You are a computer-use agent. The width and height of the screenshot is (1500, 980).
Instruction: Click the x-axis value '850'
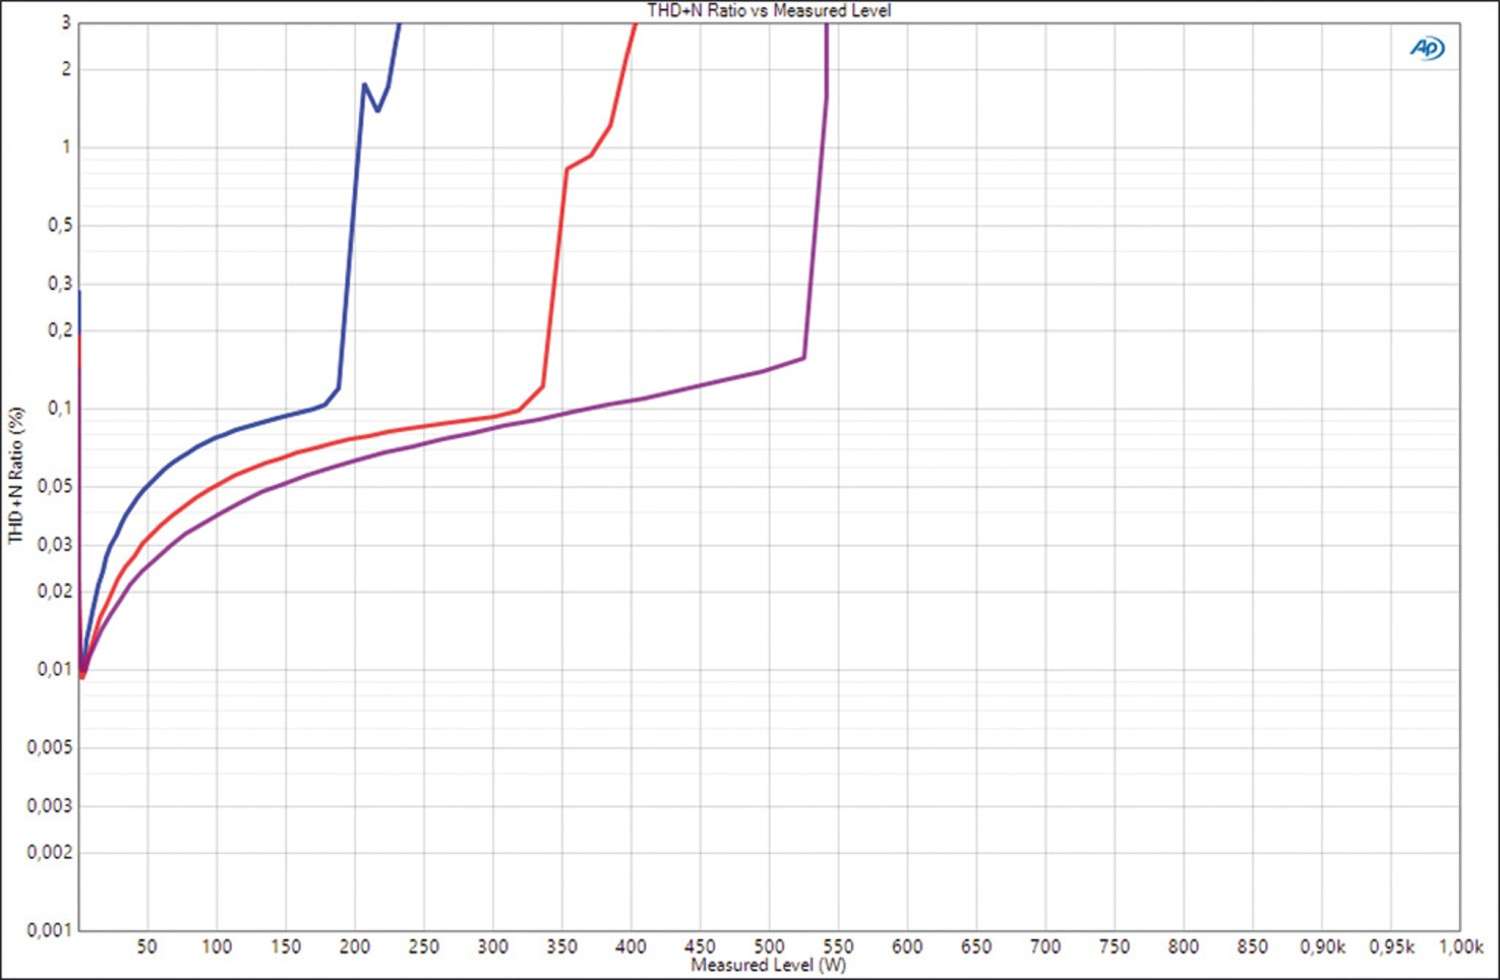(1252, 946)
